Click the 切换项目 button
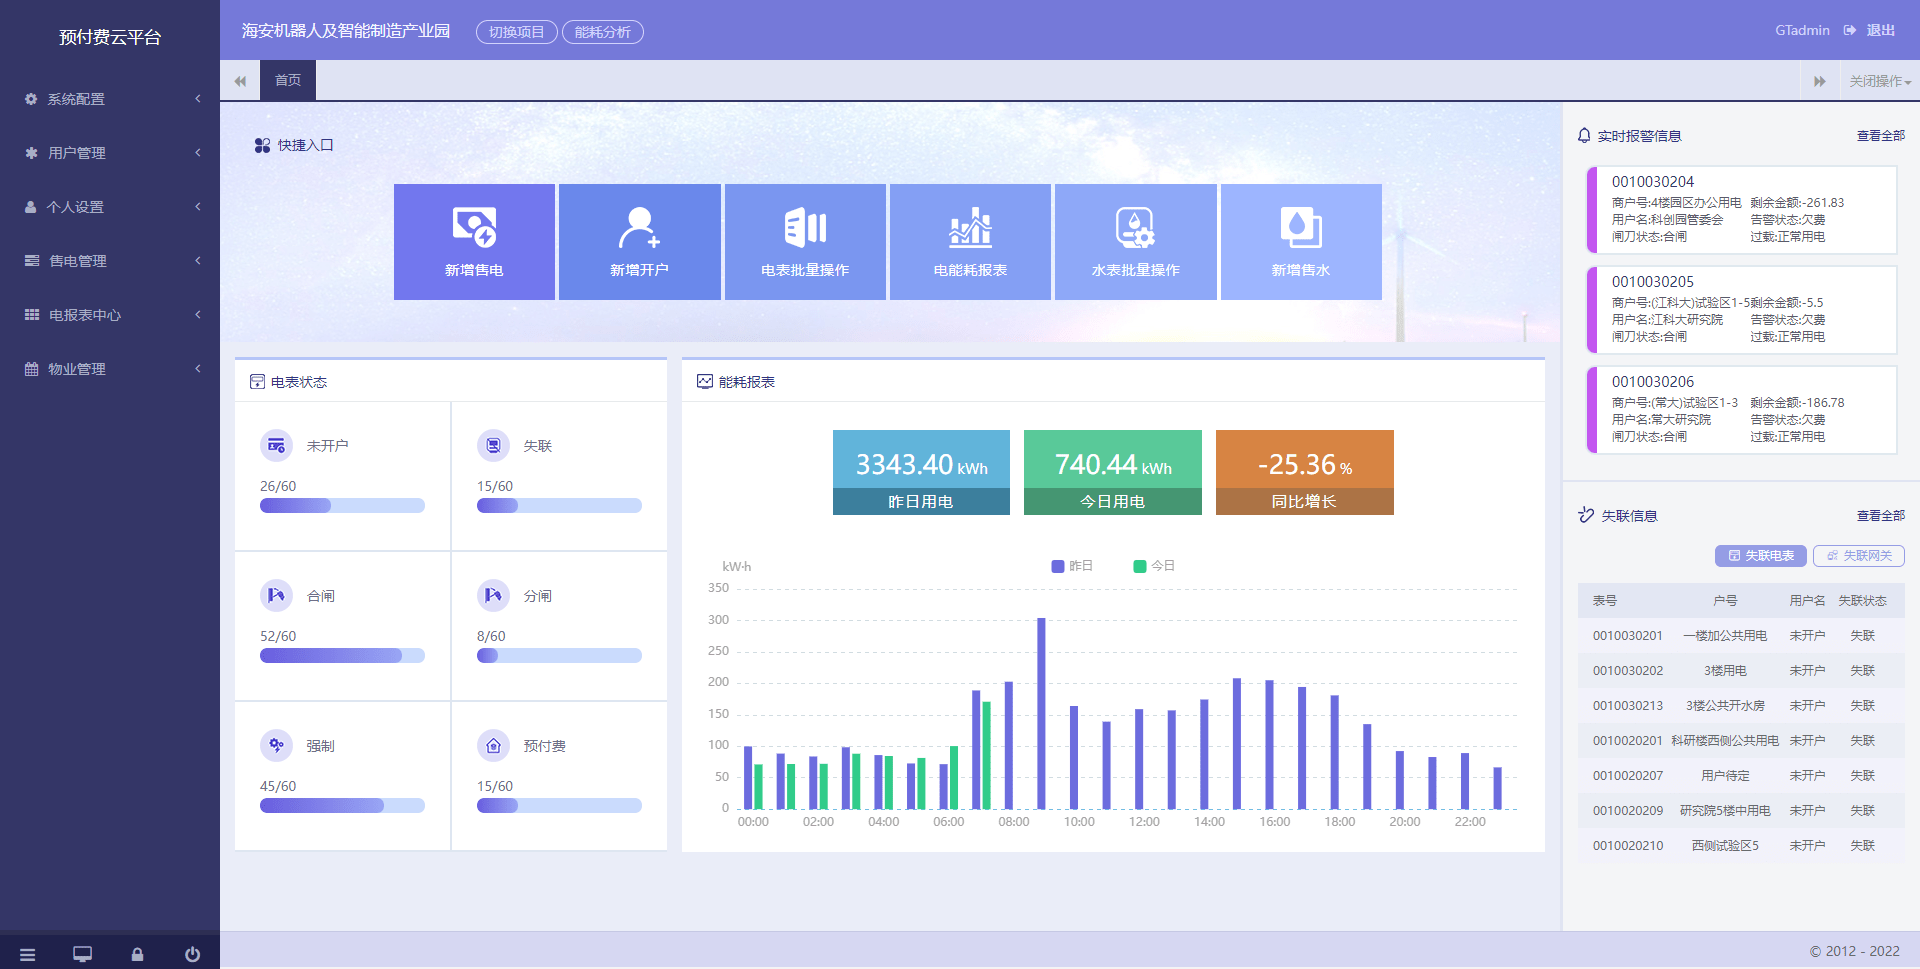The height and width of the screenshot is (969, 1920). [x=516, y=32]
